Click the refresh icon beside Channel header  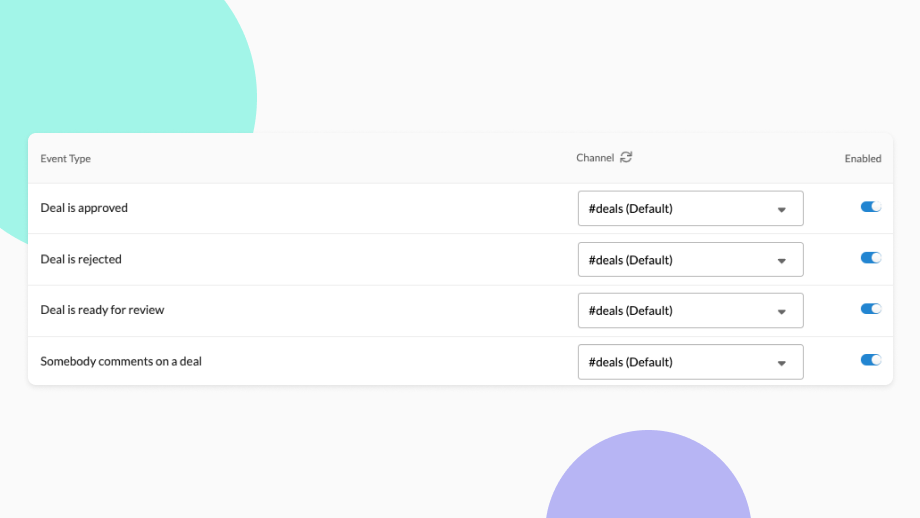tap(626, 157)
